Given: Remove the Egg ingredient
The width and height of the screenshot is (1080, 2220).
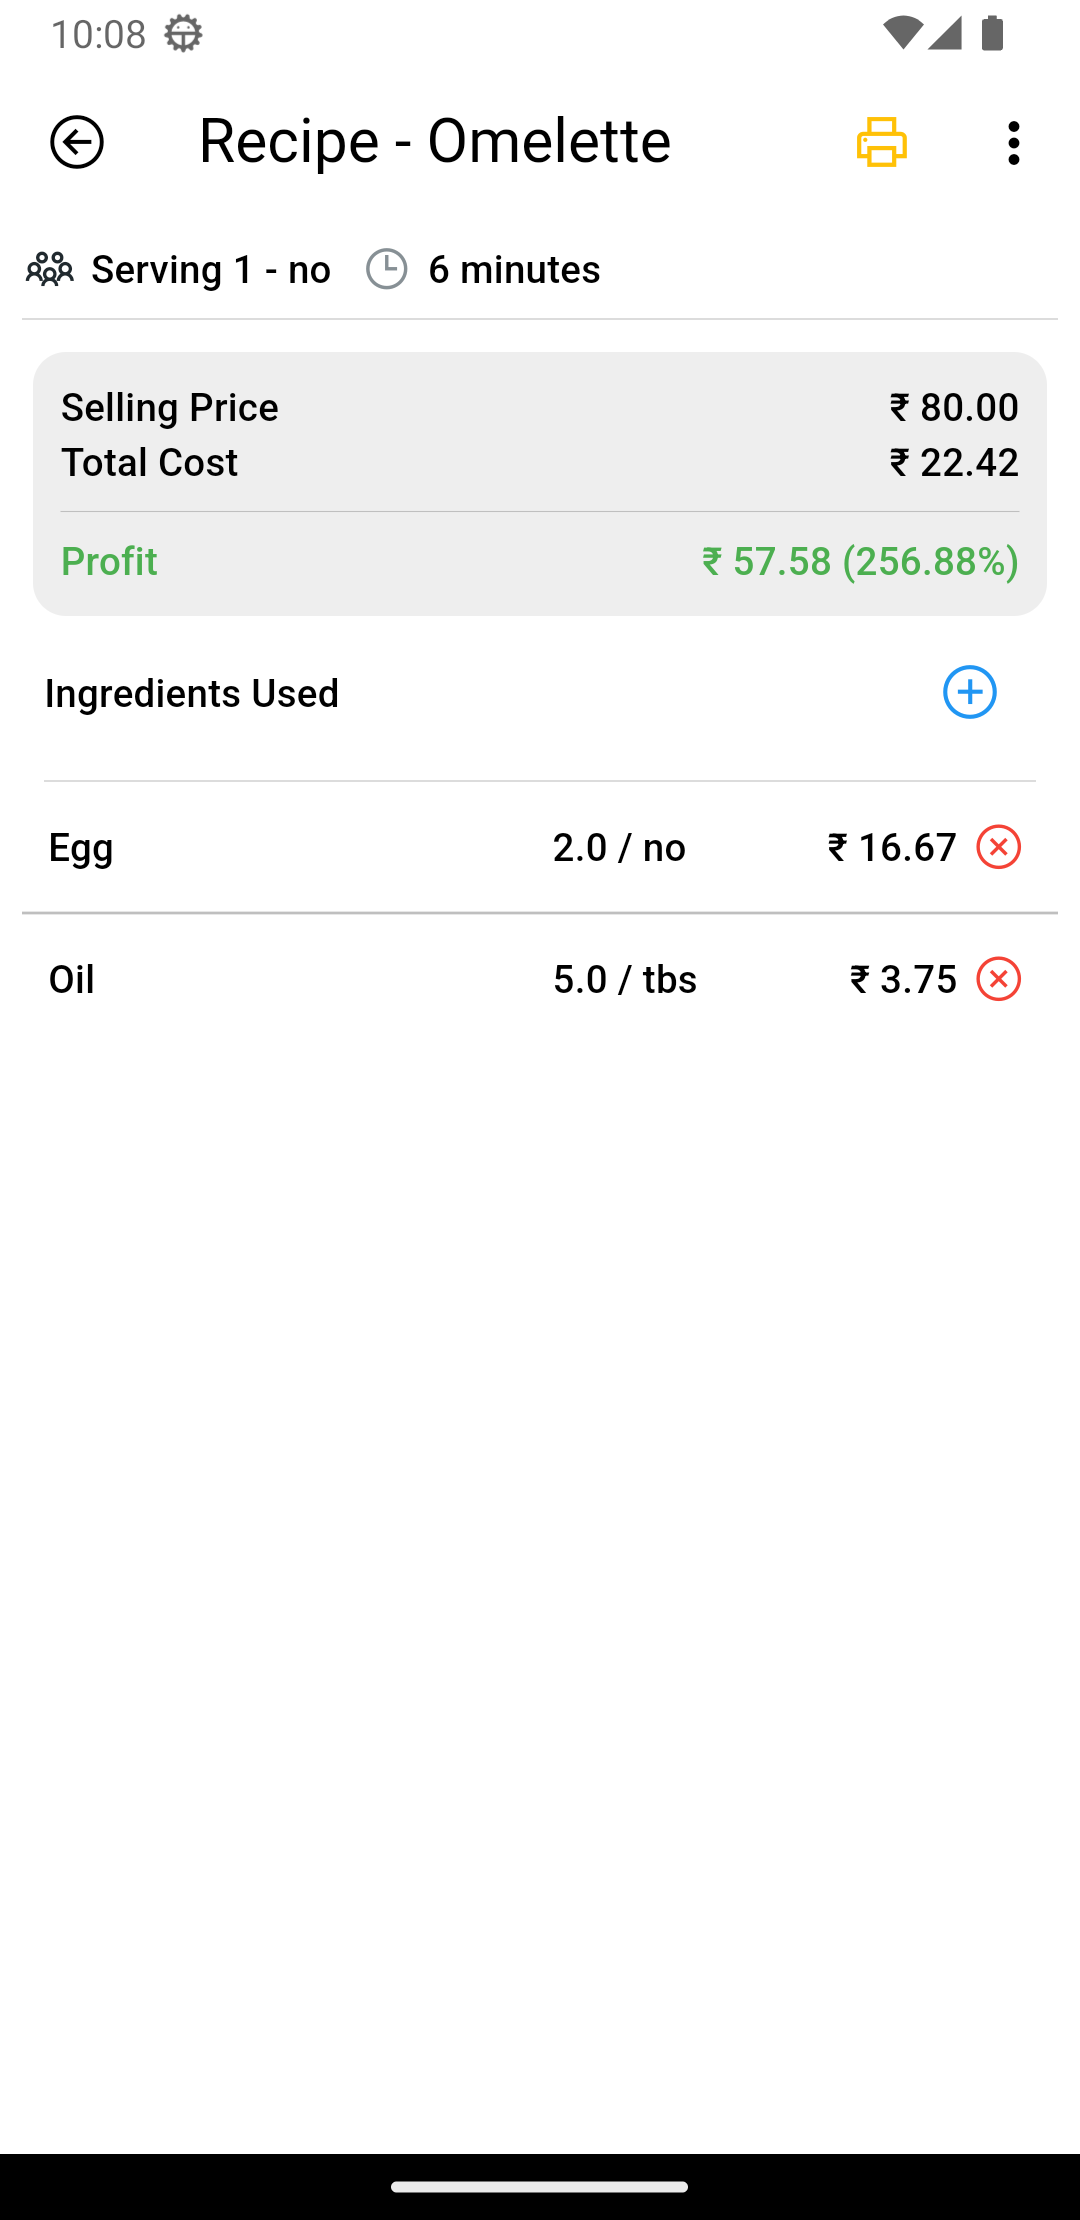Looking at the screenshot, I should click(998, 847).
